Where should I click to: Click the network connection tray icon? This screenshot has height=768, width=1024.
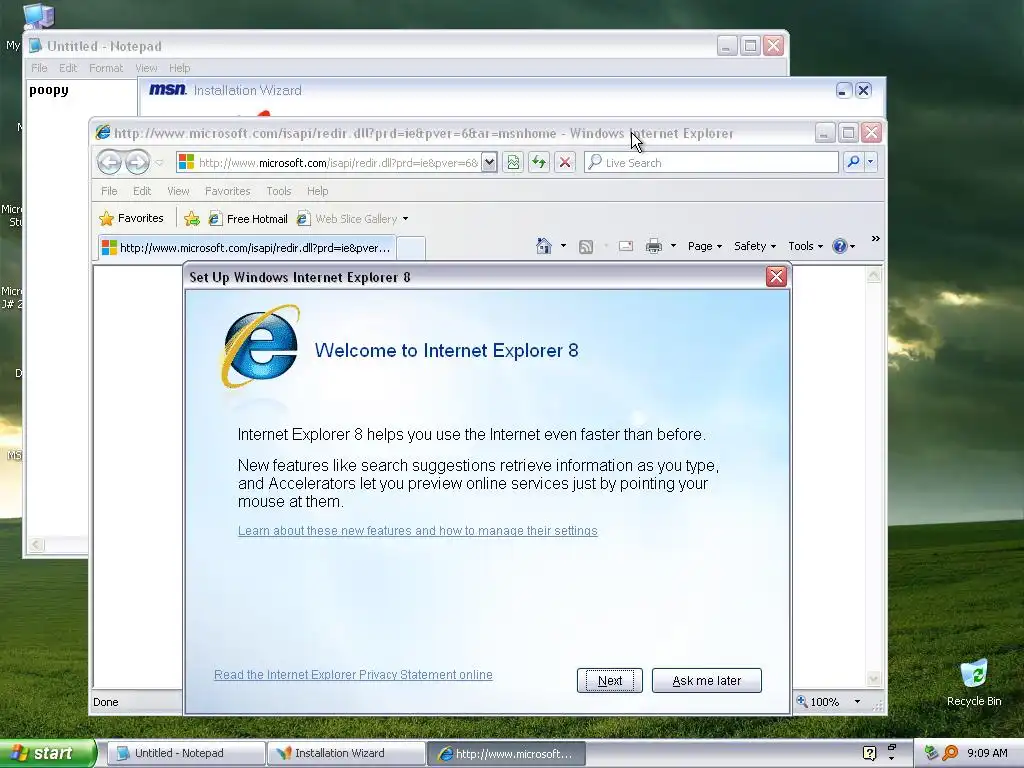click(x=931, y=753)
